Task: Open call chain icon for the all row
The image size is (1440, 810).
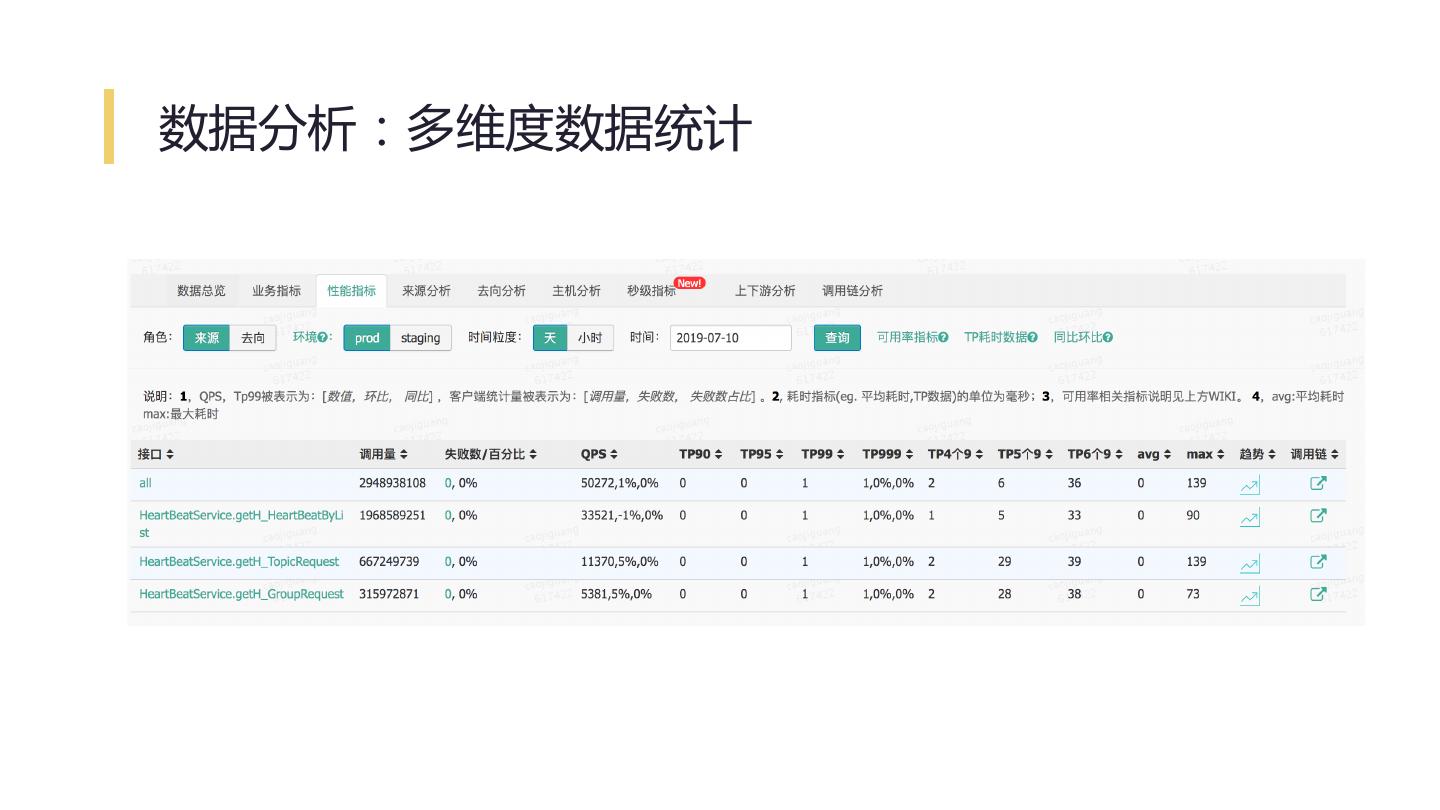Action: [1318, 484]
